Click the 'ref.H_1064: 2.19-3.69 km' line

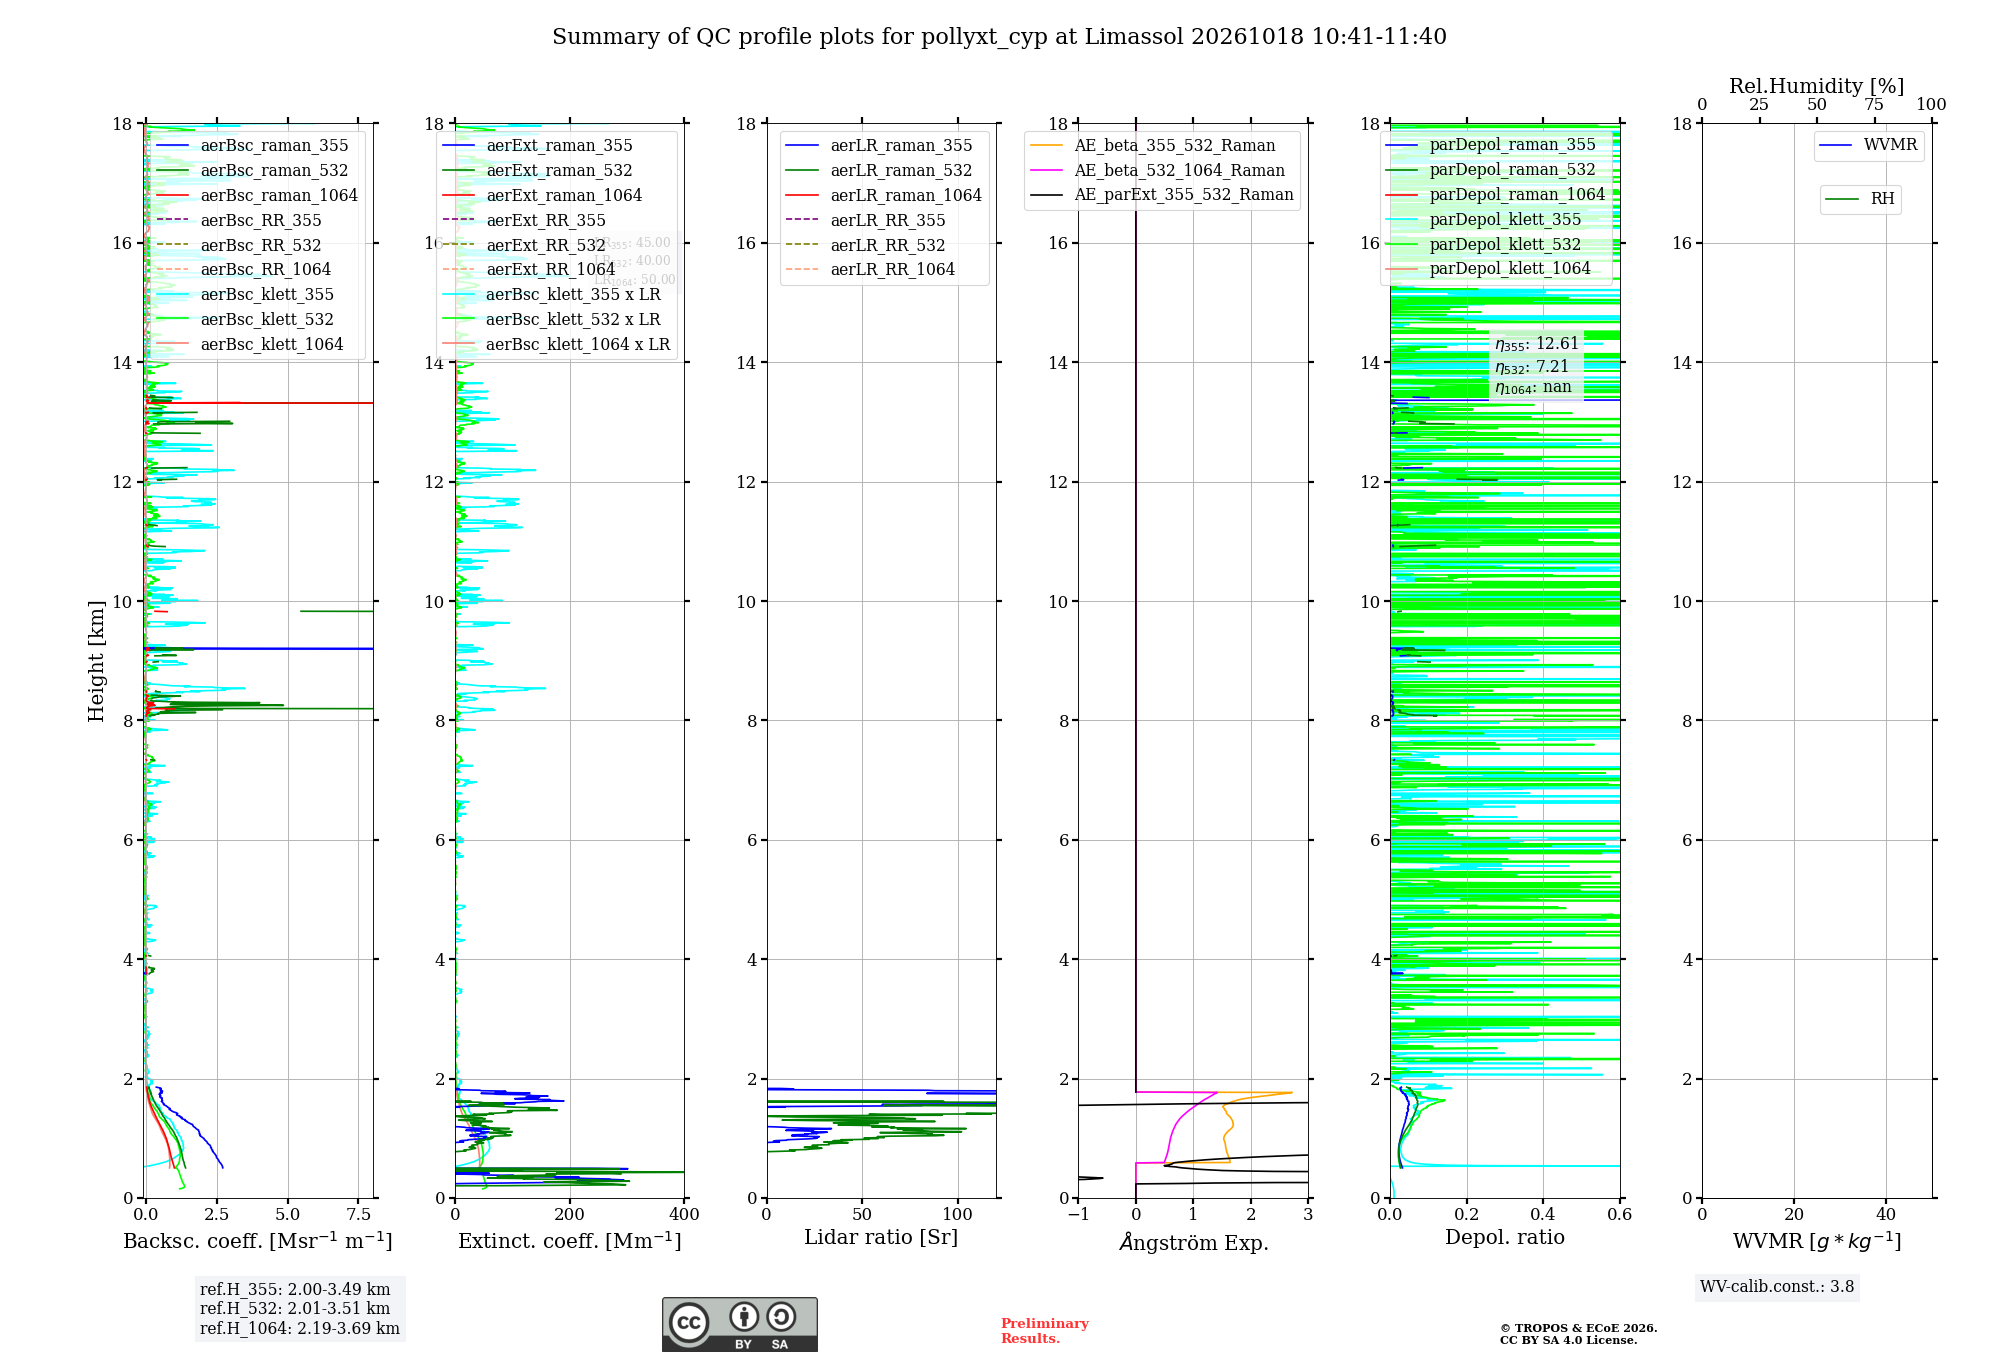coord(300,1329)
